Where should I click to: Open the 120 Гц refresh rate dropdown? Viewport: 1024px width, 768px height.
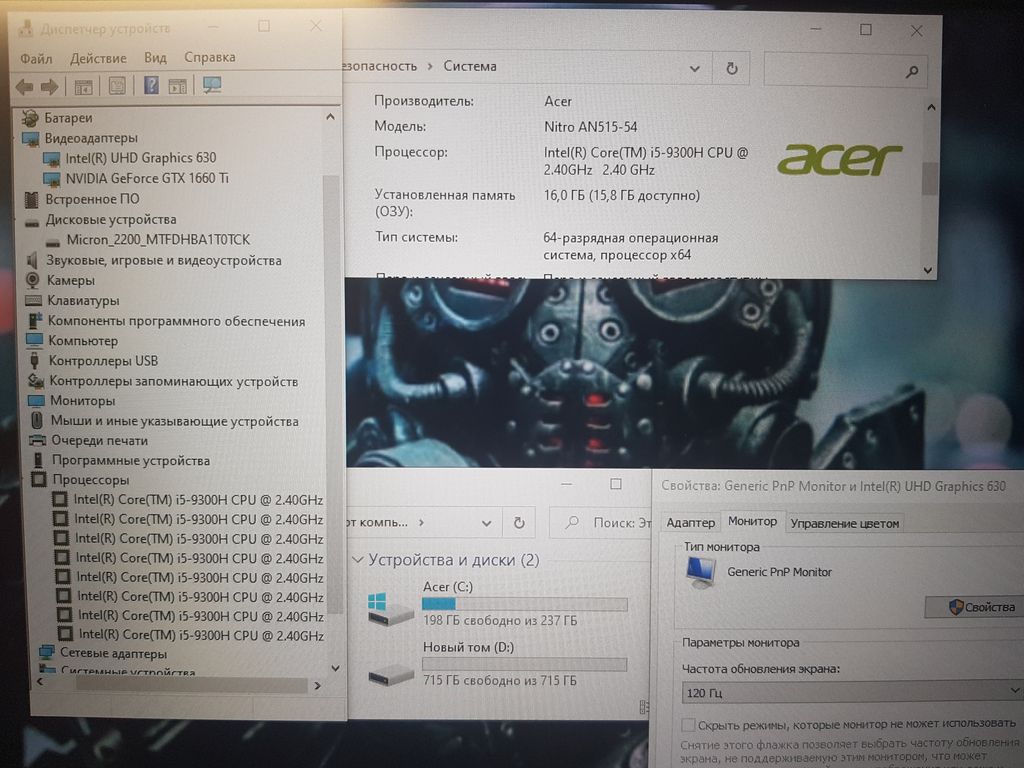pos(848,692)
